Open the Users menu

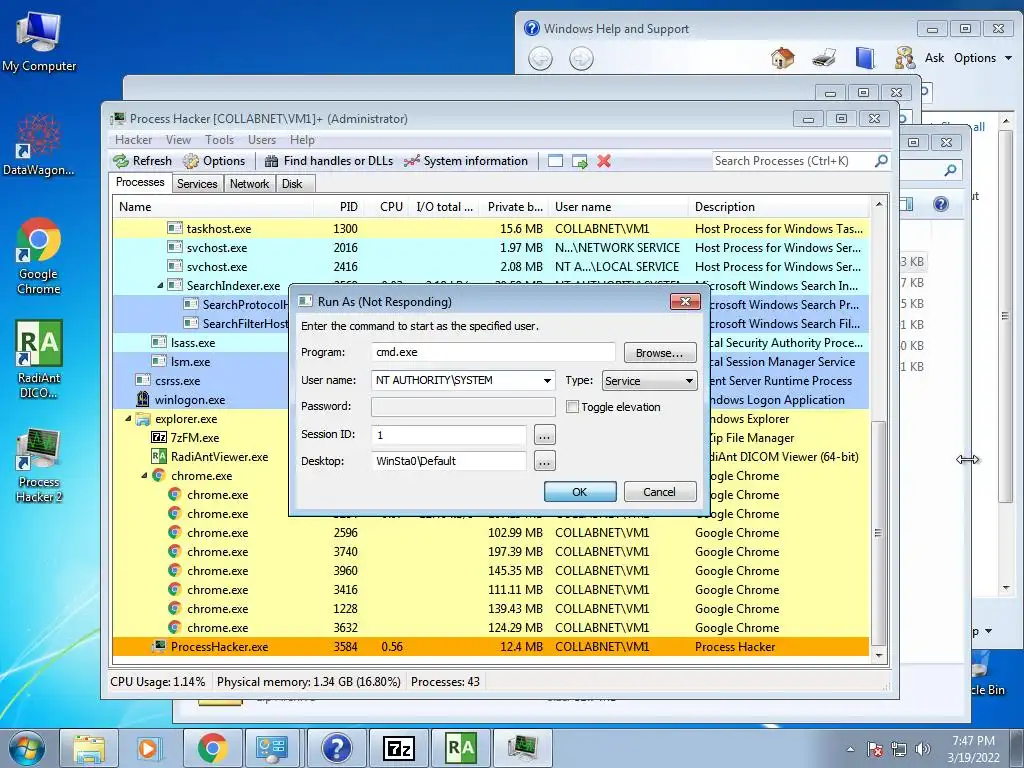262,140
